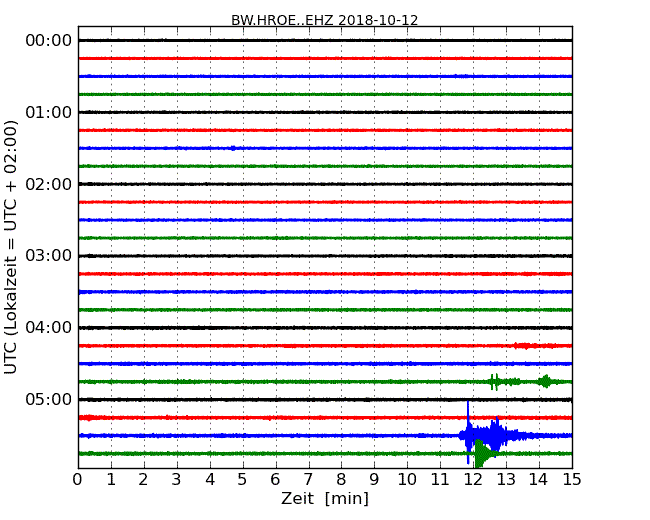Click the black trace at 03:00
Image resolution: width=650 pixels, height=520 pixels.
(x=325, y=256)
